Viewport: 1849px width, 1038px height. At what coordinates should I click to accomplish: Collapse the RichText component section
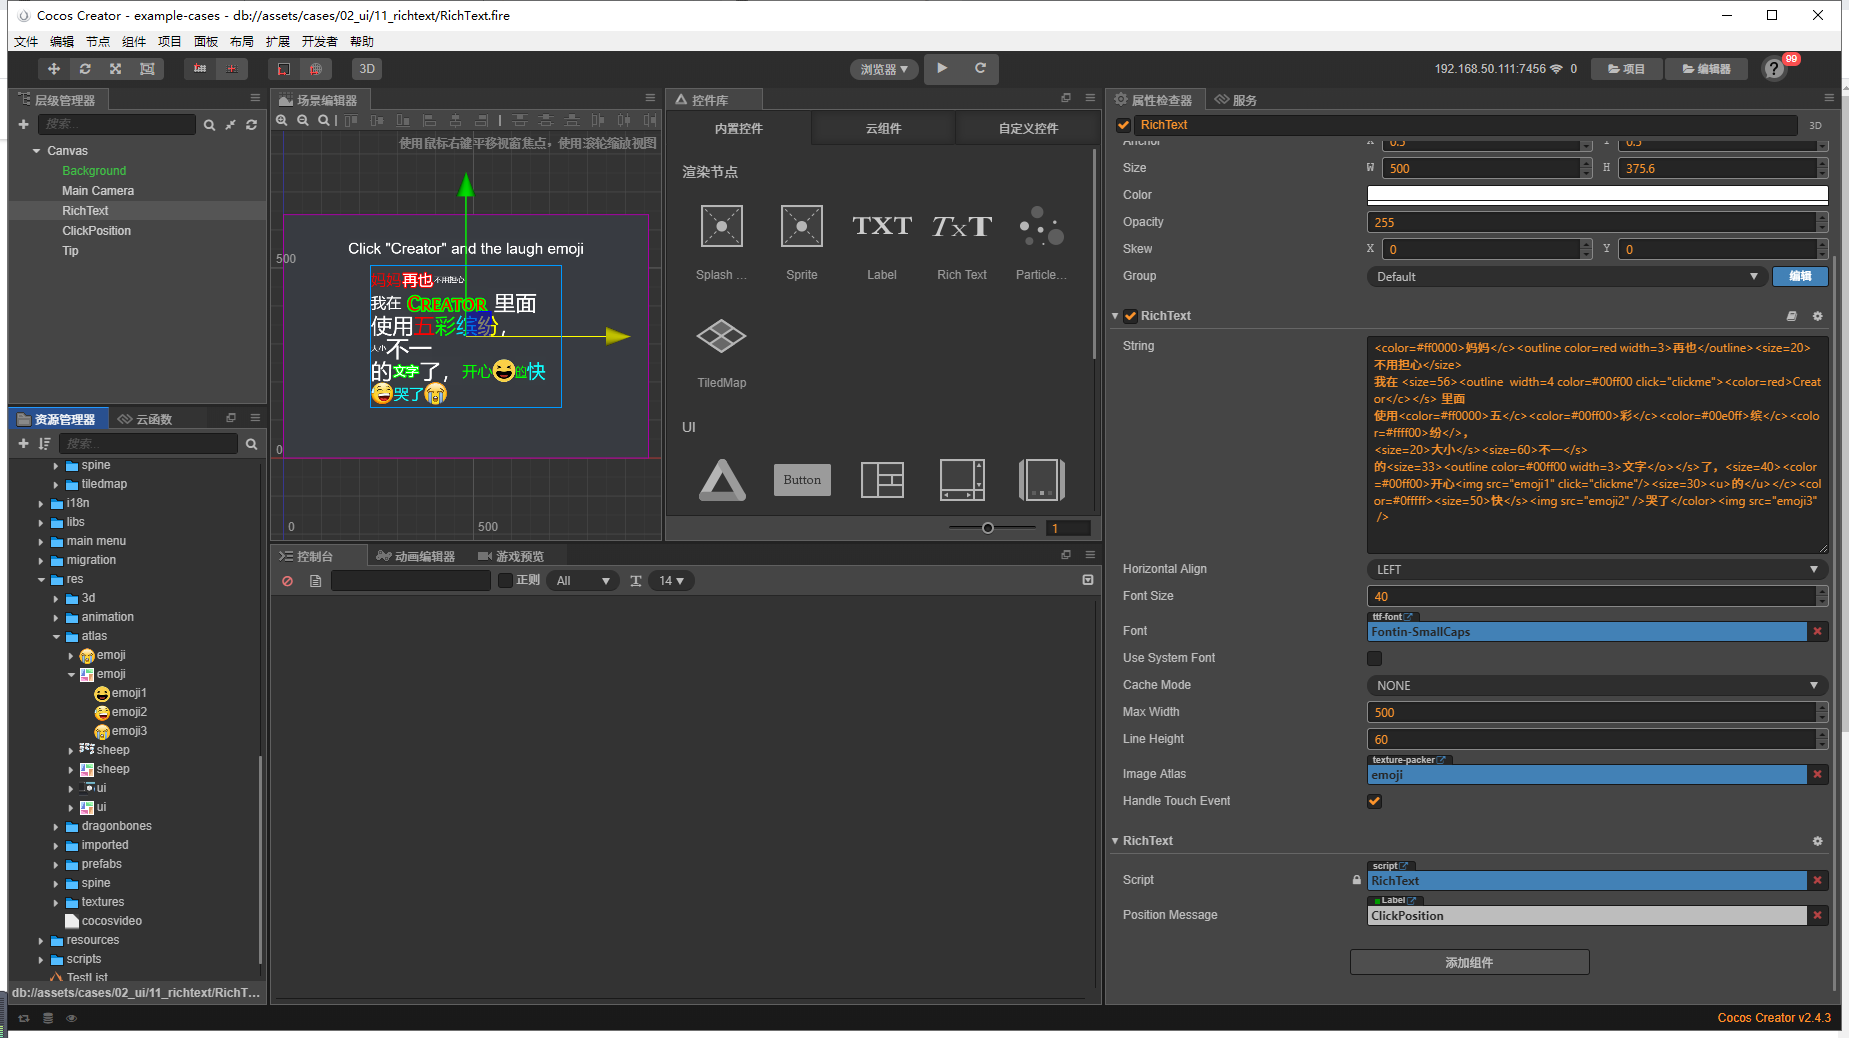click(1115, 316)
